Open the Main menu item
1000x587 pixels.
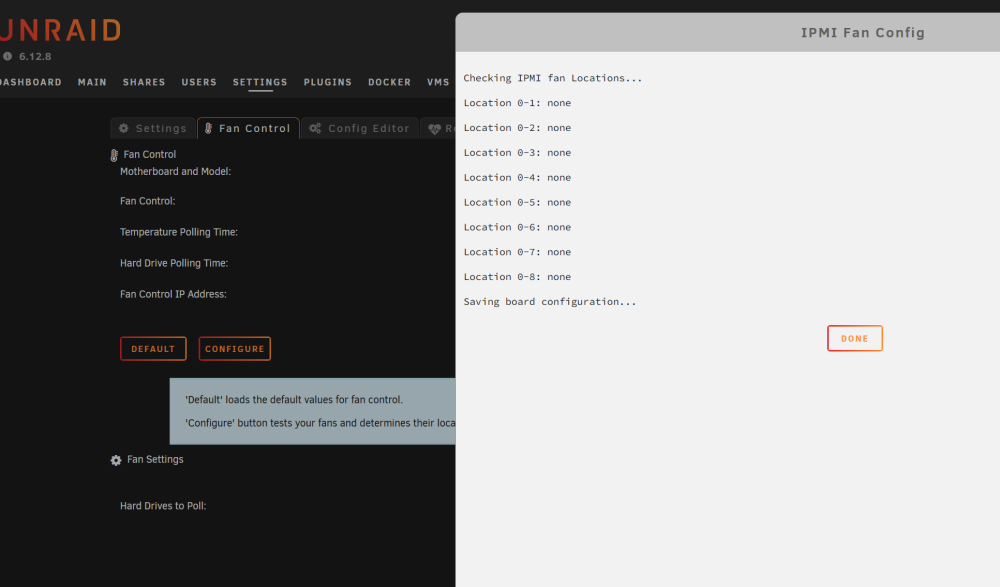92,82
